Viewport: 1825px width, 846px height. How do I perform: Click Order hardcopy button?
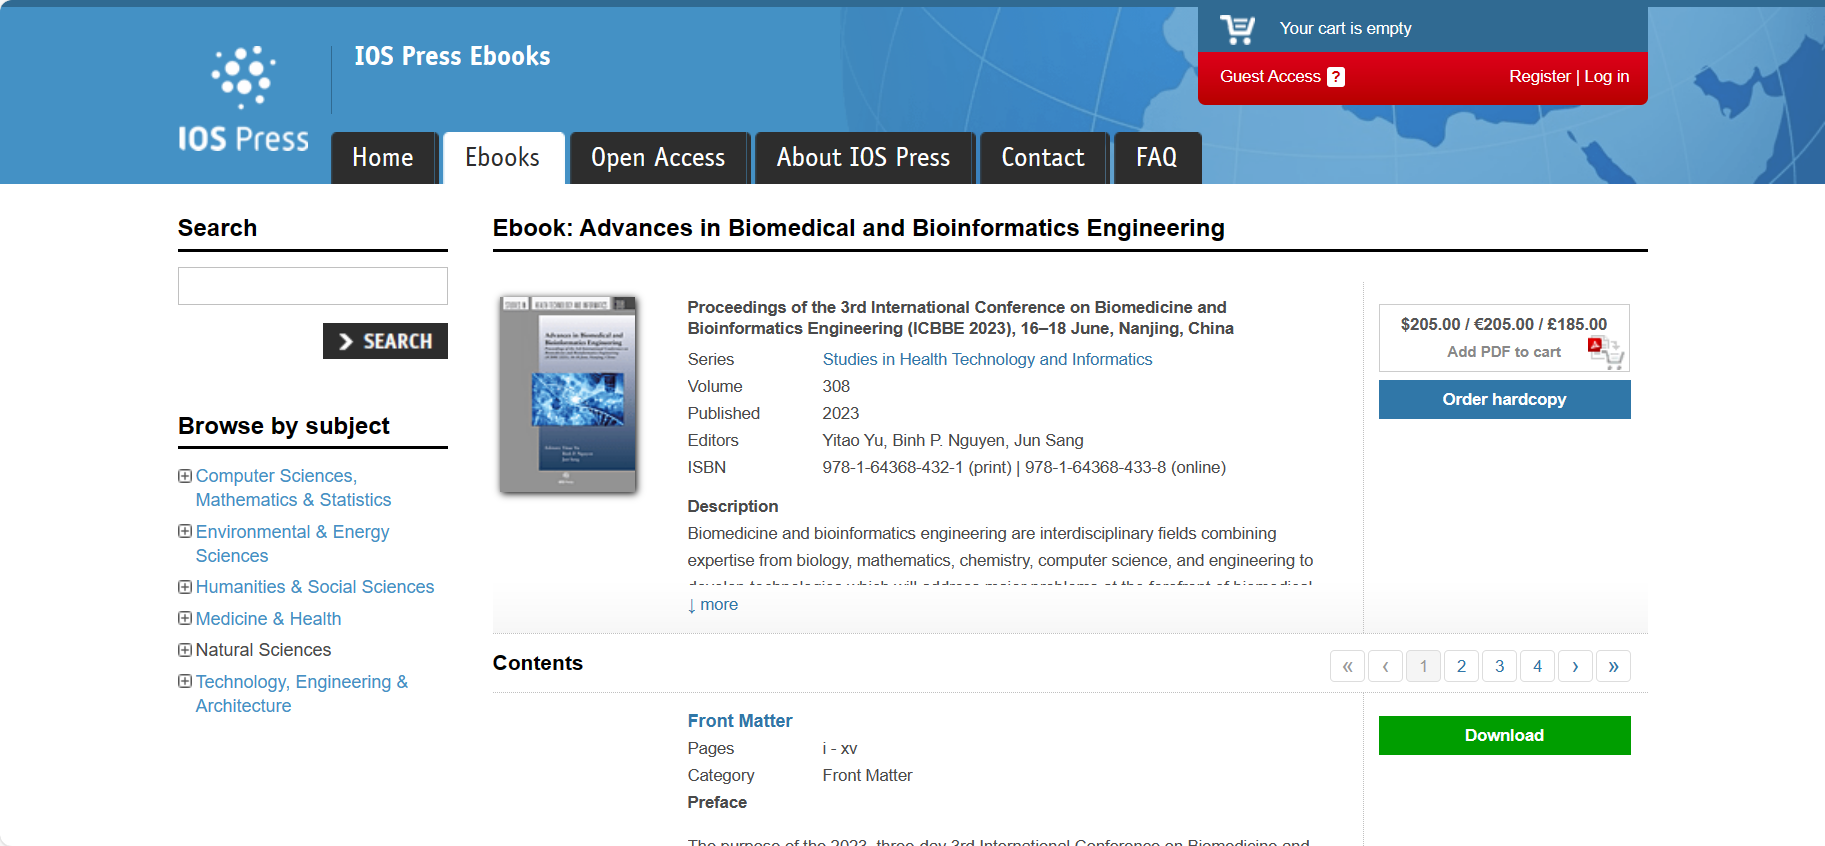pyautogui.click(x=1504, y=399)
